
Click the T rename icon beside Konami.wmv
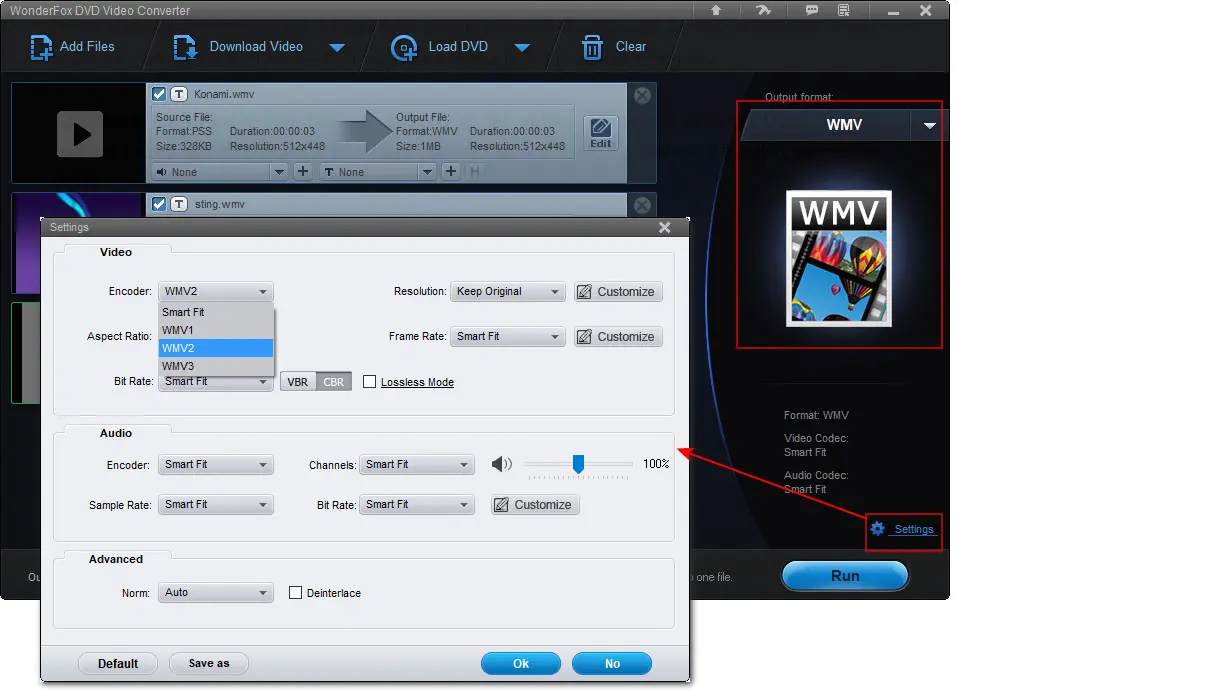point(179,94)
